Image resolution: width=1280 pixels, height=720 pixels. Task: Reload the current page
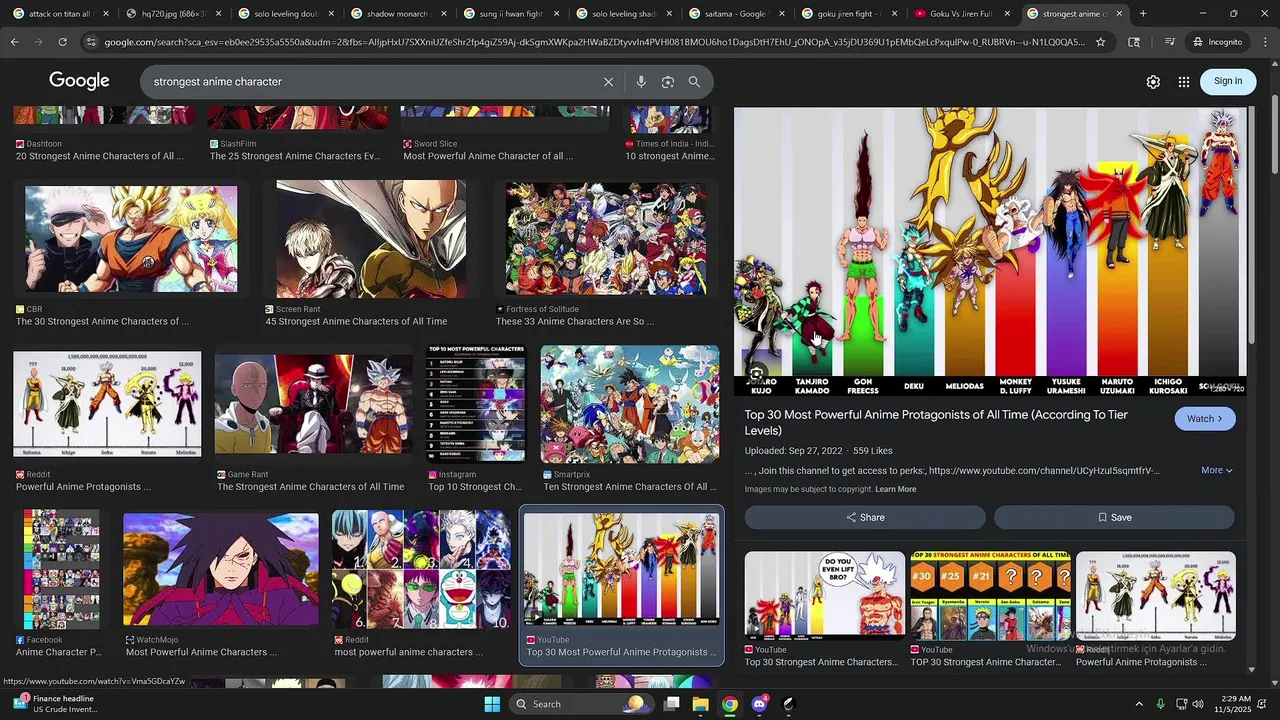point(62,42)
